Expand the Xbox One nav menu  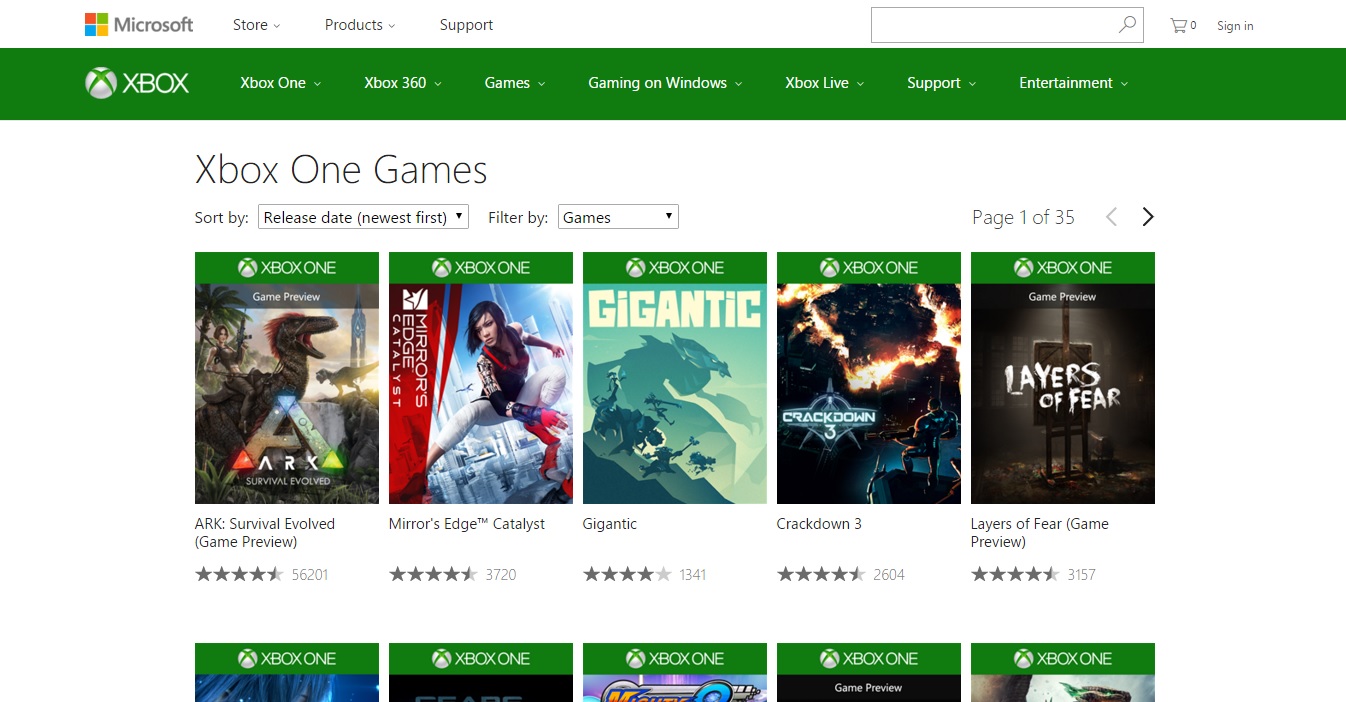pyautogui.click(x=281, y=83)
